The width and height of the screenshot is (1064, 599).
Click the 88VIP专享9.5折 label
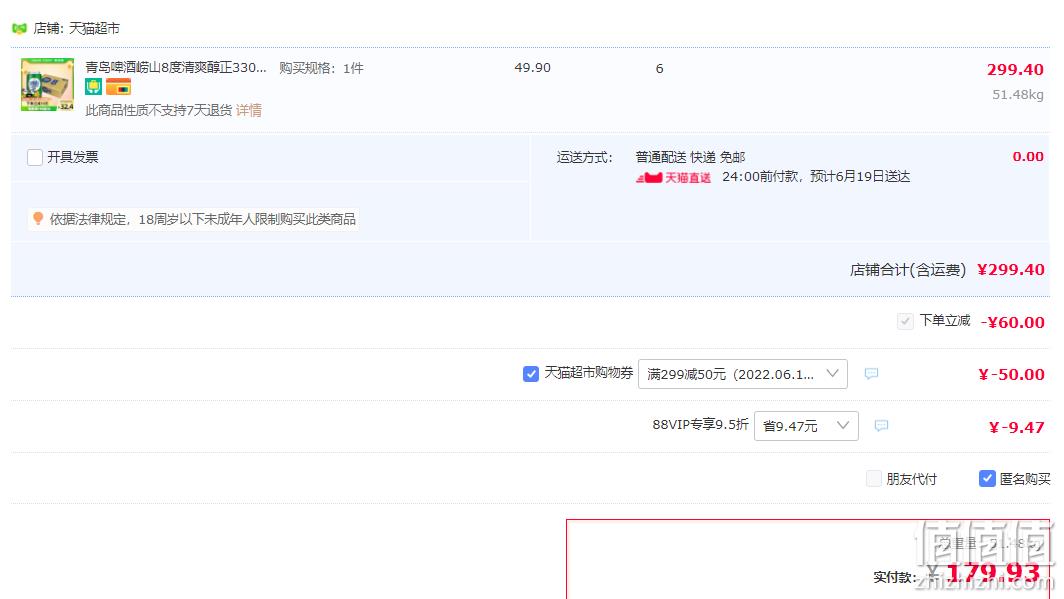tap(700, 425)
